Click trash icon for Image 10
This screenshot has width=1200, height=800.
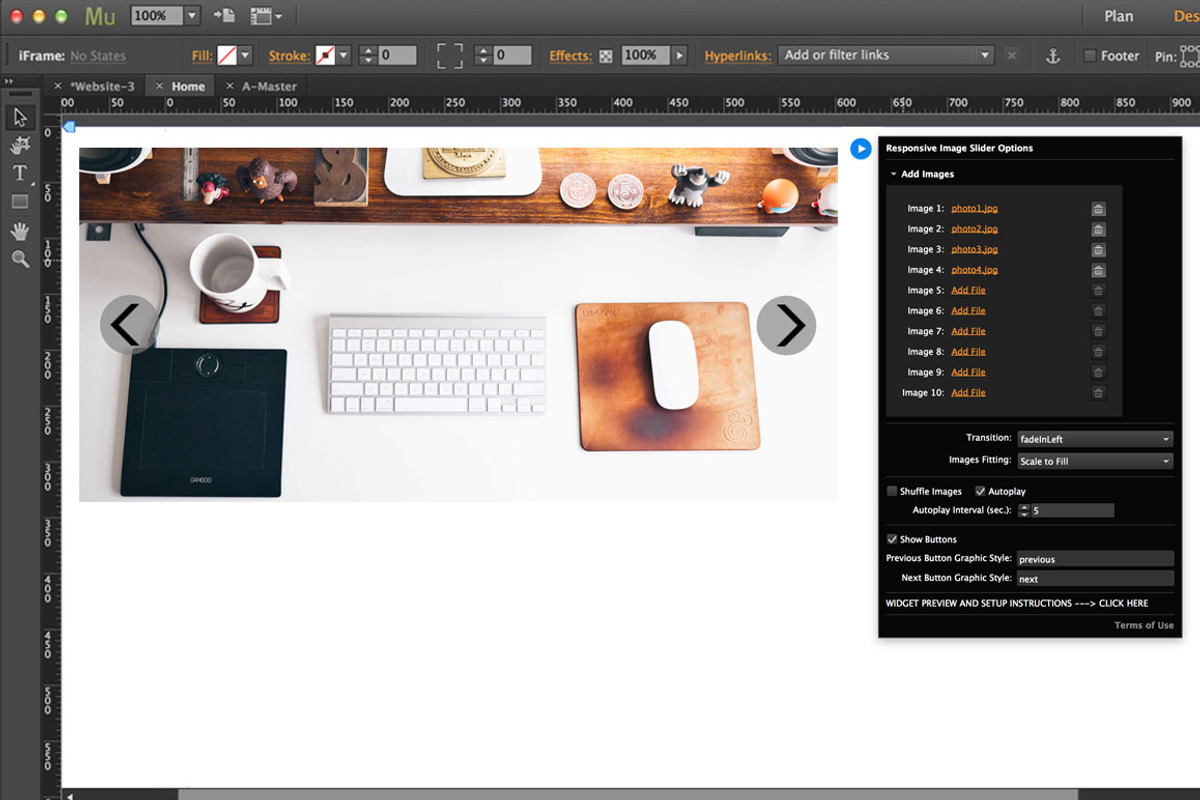(x=1098, y=393)
